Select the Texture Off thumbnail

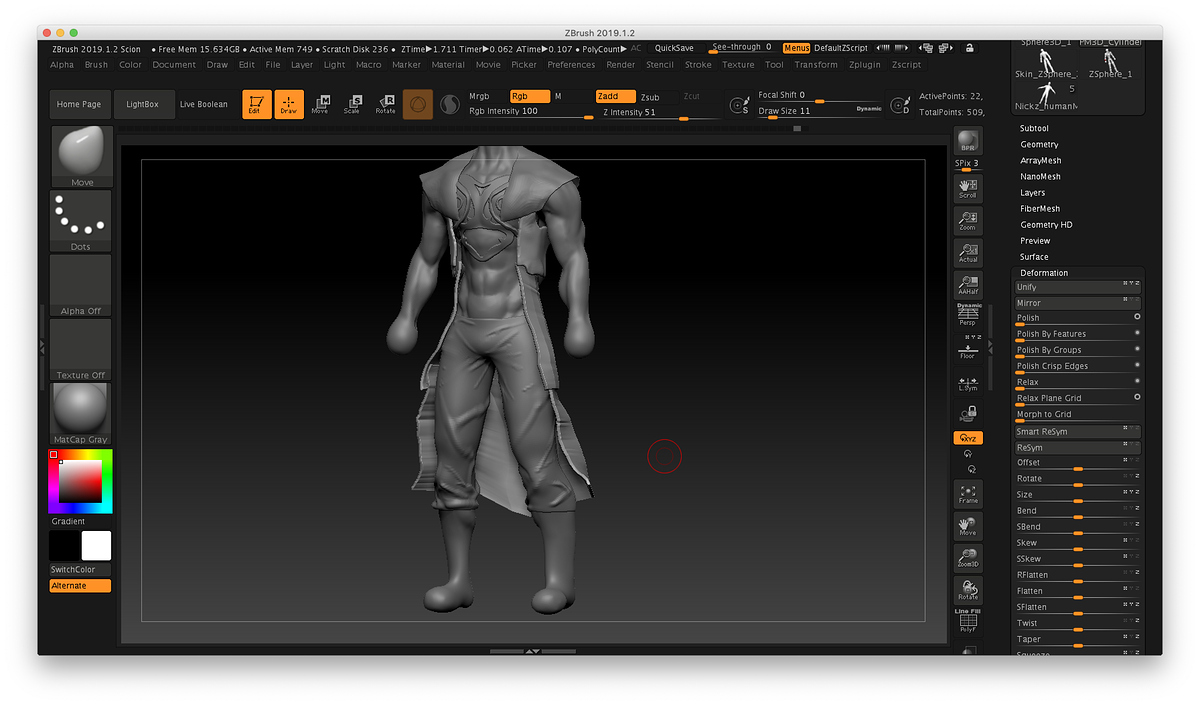click(81, 349)
